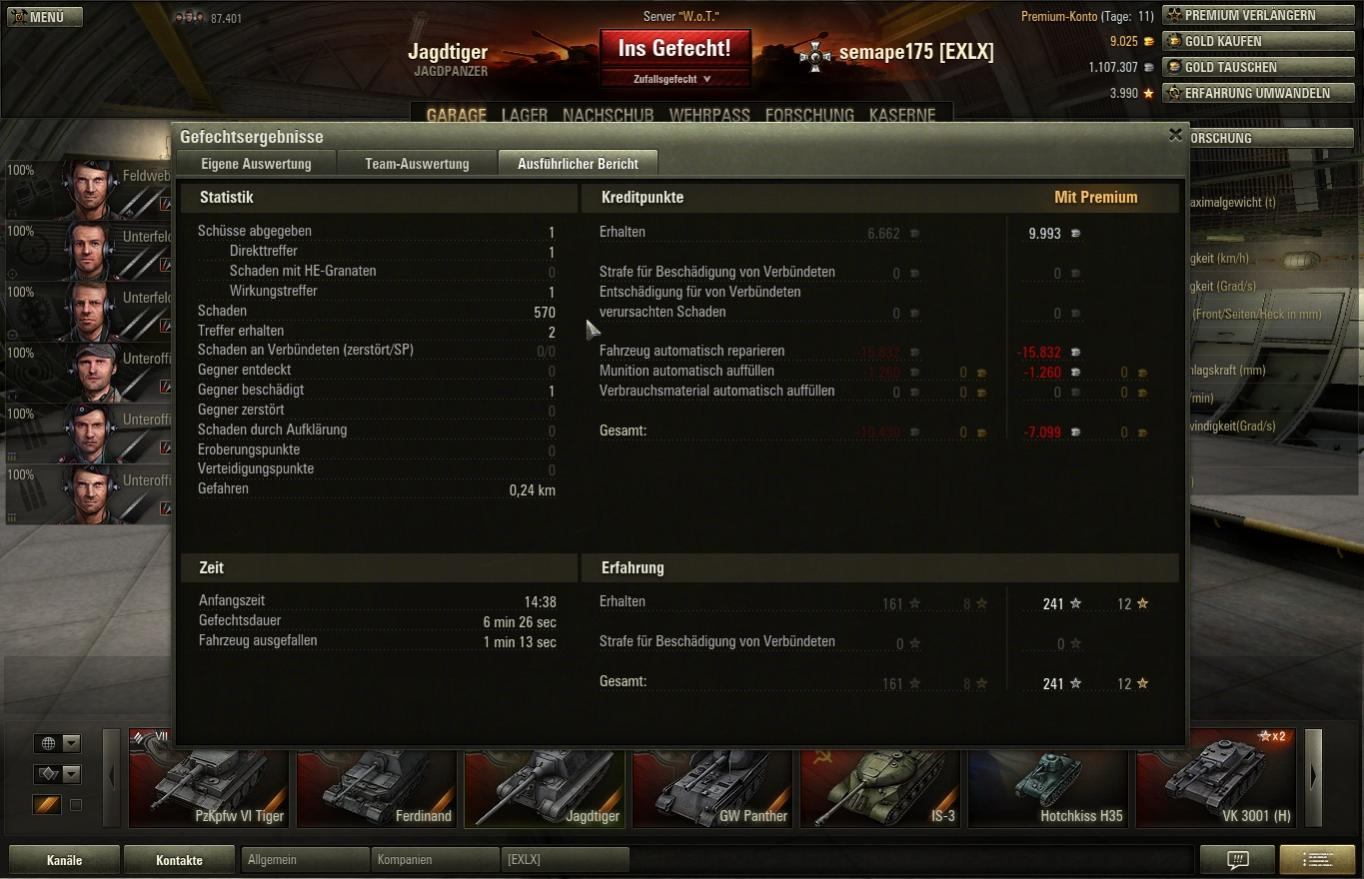This screenshot has height=879, width=1364.
Task: Select crew member wearing the grey cap
Action: [90, 372]
